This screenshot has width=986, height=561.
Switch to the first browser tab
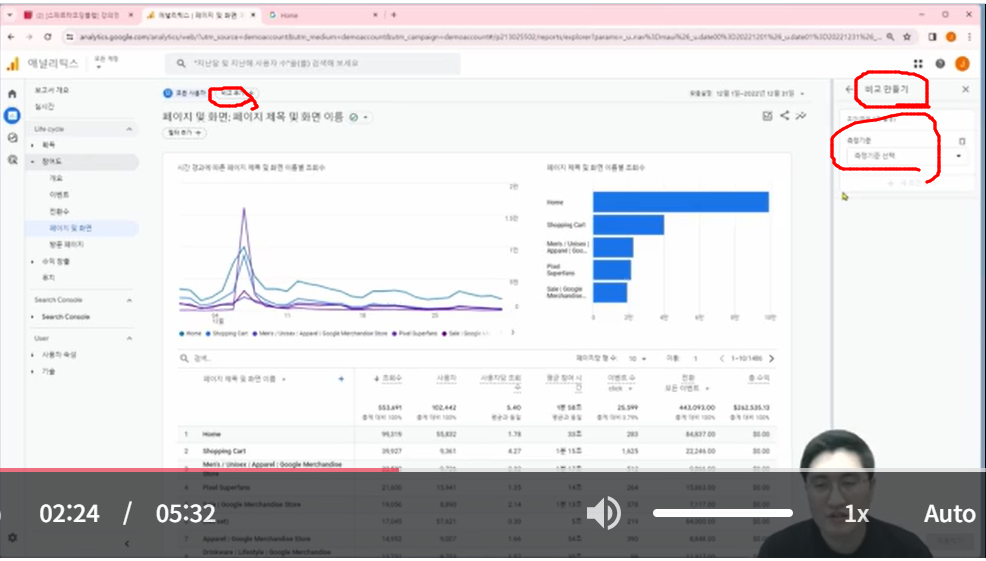click(x=78, y=14)
